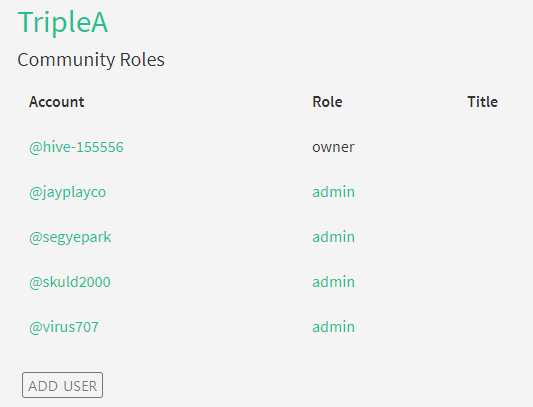Go to the @skuld2000 account page
The image size is (533, 407).
(x=70, y=282)
